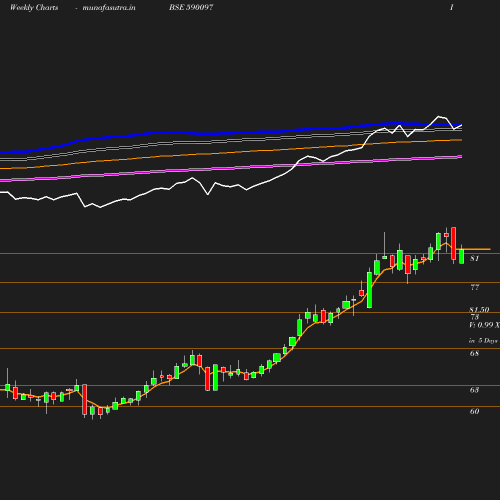Click the 68 price level label
Viewport: 500px width, 500px height.
(474, 353)
